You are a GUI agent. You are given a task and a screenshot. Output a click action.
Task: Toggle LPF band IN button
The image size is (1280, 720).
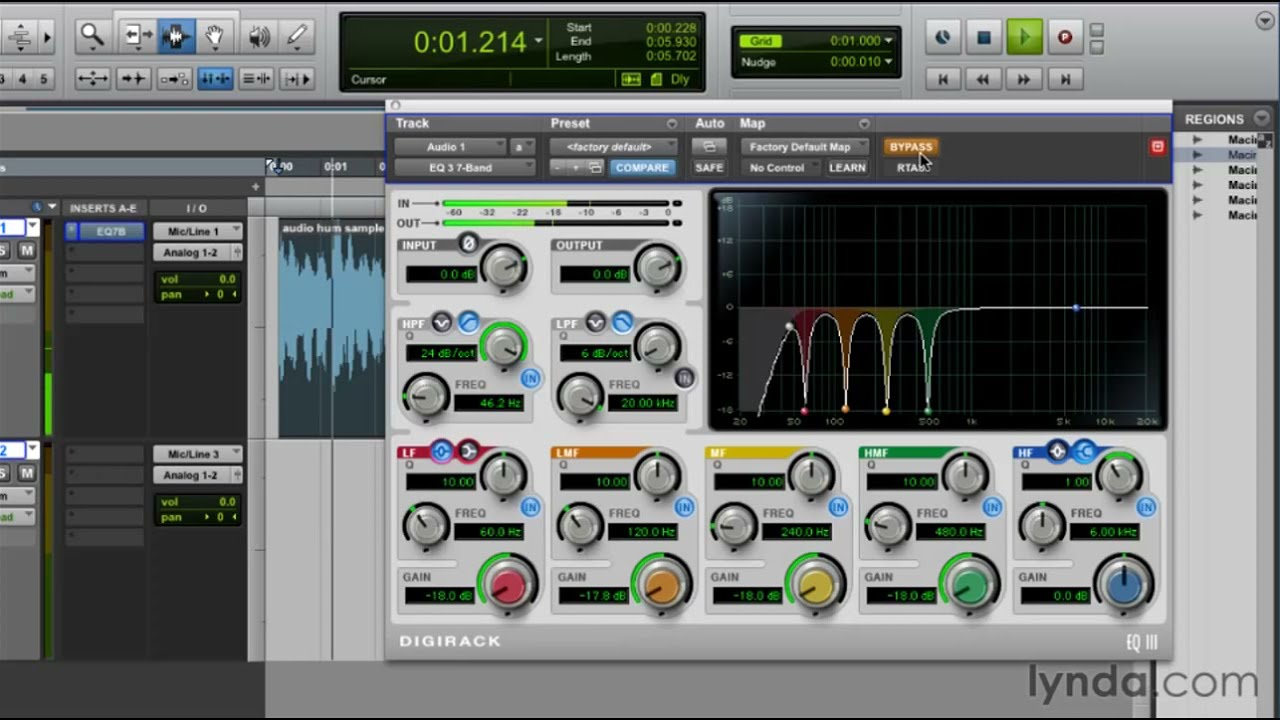pyautogui.click(x=684, y=378)
